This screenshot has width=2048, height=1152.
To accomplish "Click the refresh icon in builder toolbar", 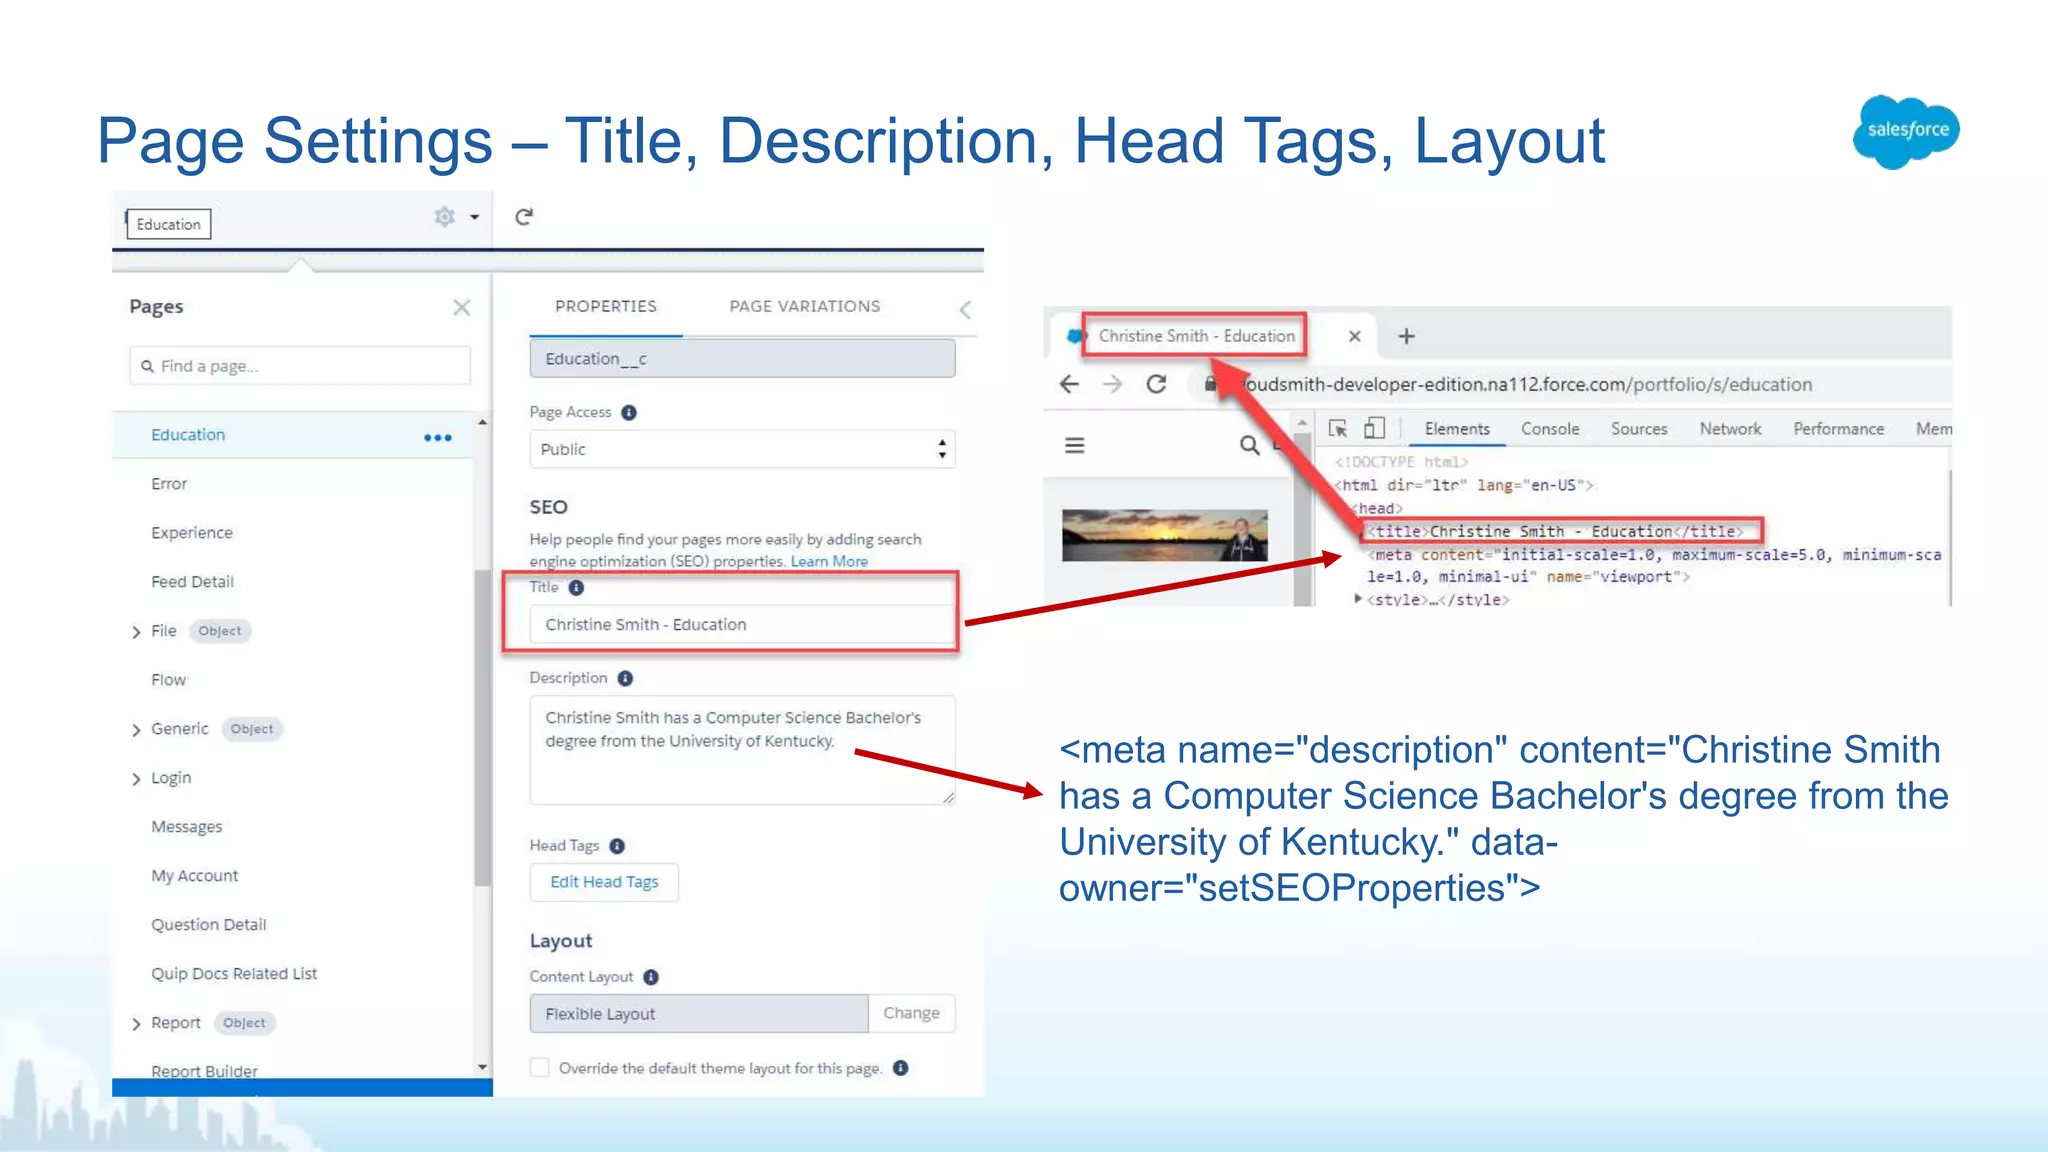I will [x=524, y=217].
